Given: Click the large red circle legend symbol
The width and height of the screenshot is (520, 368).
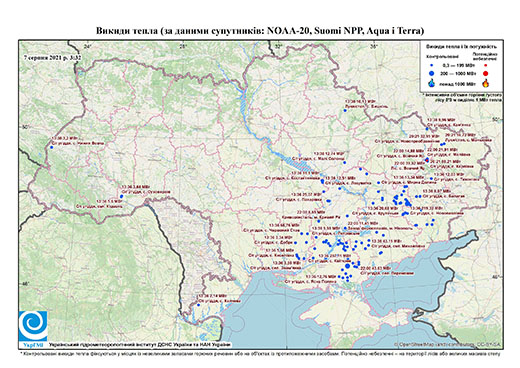Looking at the screenshot, I should pyautogui.click(x=486, y=73).
